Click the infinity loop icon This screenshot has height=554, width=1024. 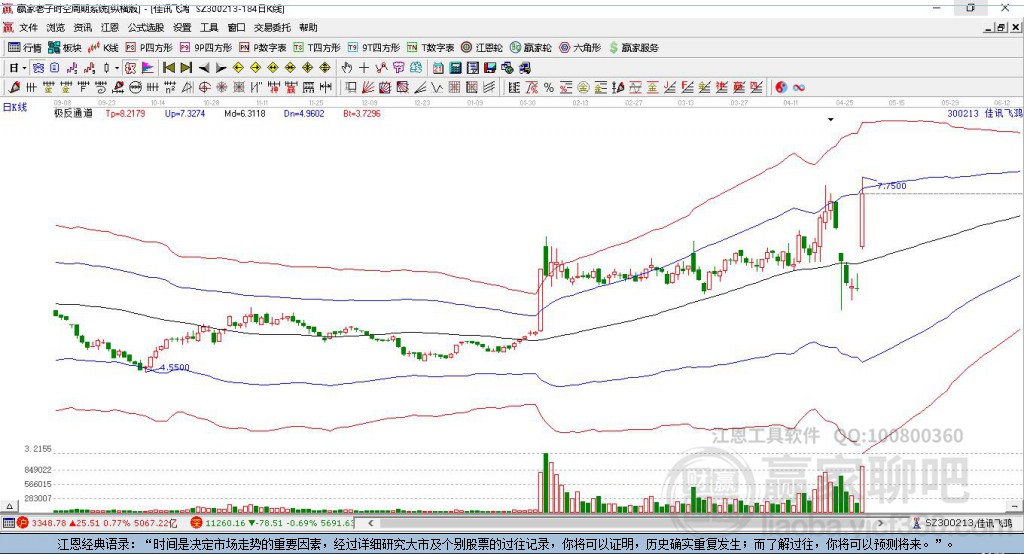click(799, 88)
